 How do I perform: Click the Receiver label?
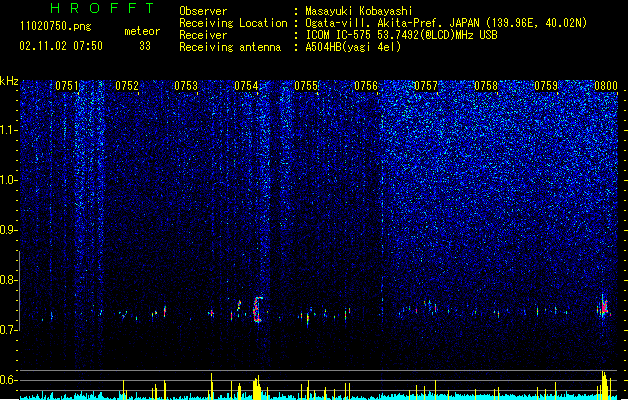point(203,35)
